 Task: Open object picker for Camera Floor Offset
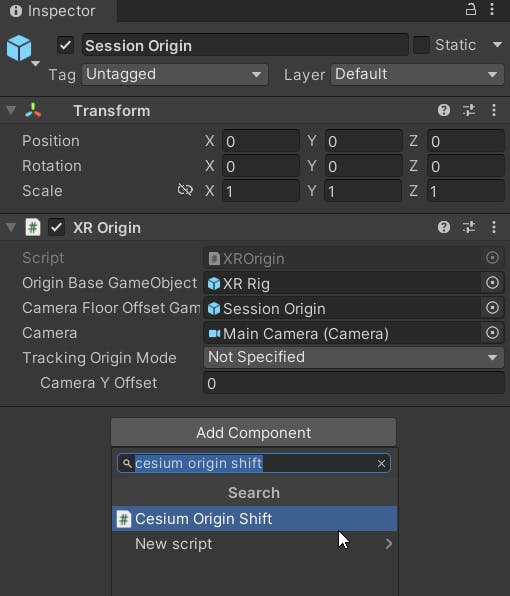(492, 308)
